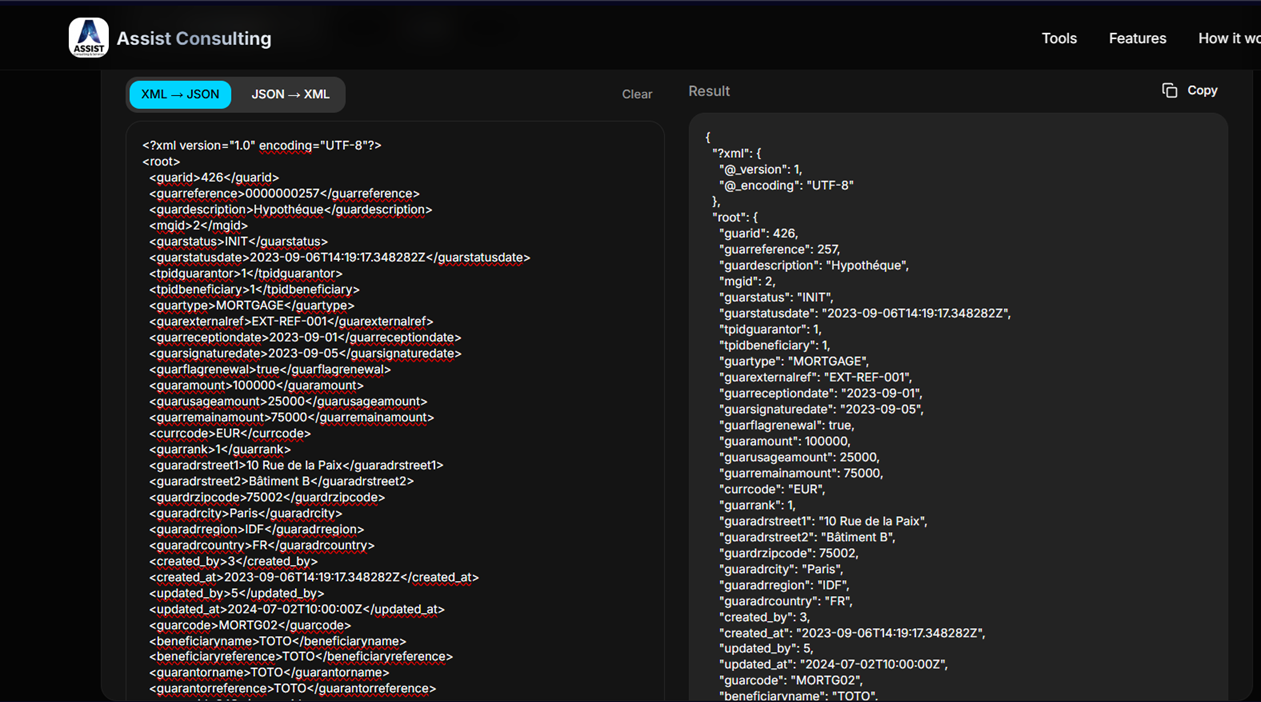Click "guarreference": 257 in the result
1261x702 pixels.
point(779,249)
